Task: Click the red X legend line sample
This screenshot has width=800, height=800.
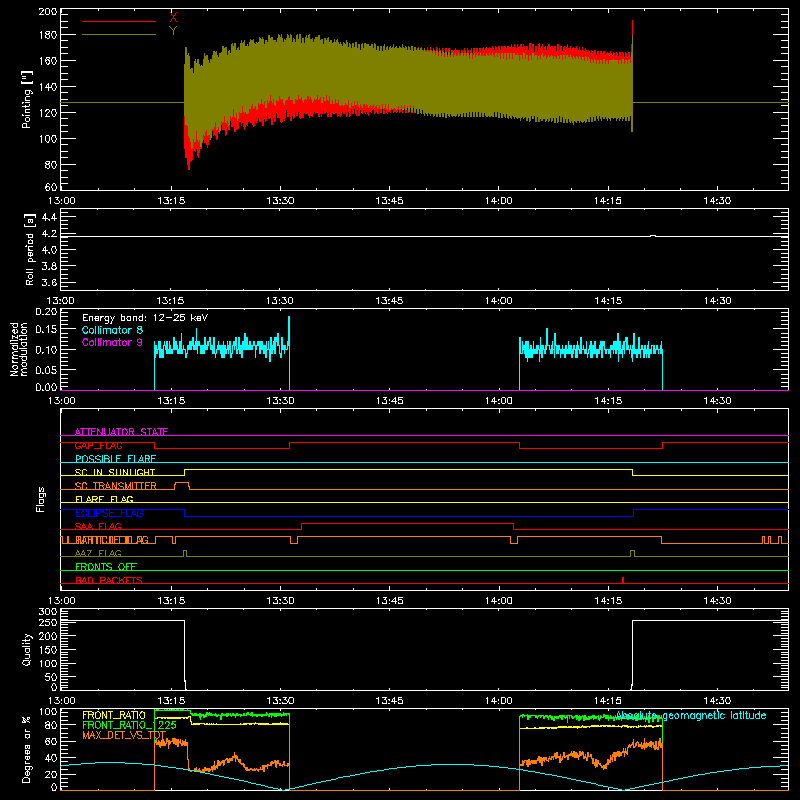Action: point(119,21)
